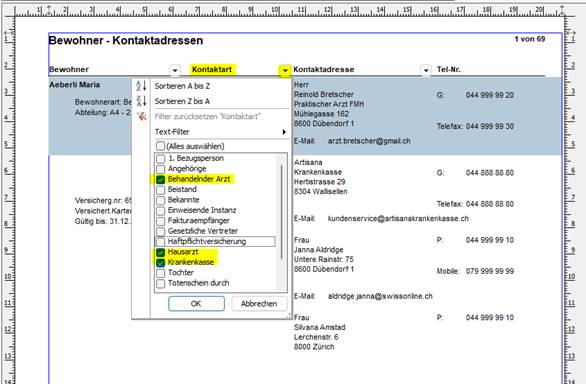Viewport: 586px width, 384px height.
Task: Click the sort Z to A icon
Action: click(141, 101)
